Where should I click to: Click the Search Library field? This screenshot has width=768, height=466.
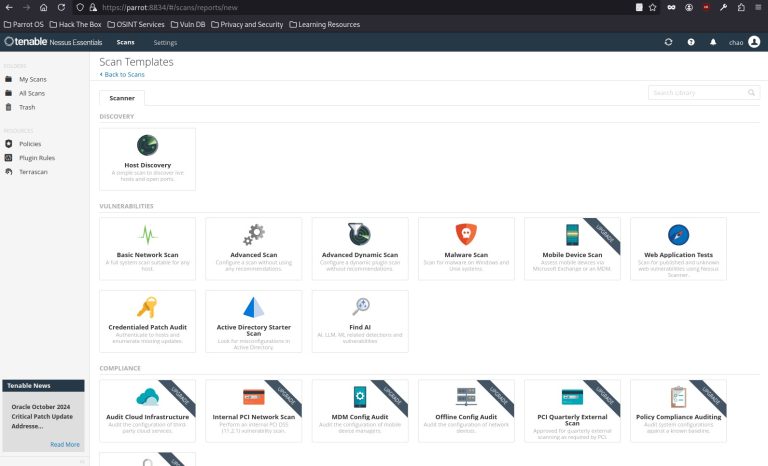pyautogui.click(x=697, y=92)
